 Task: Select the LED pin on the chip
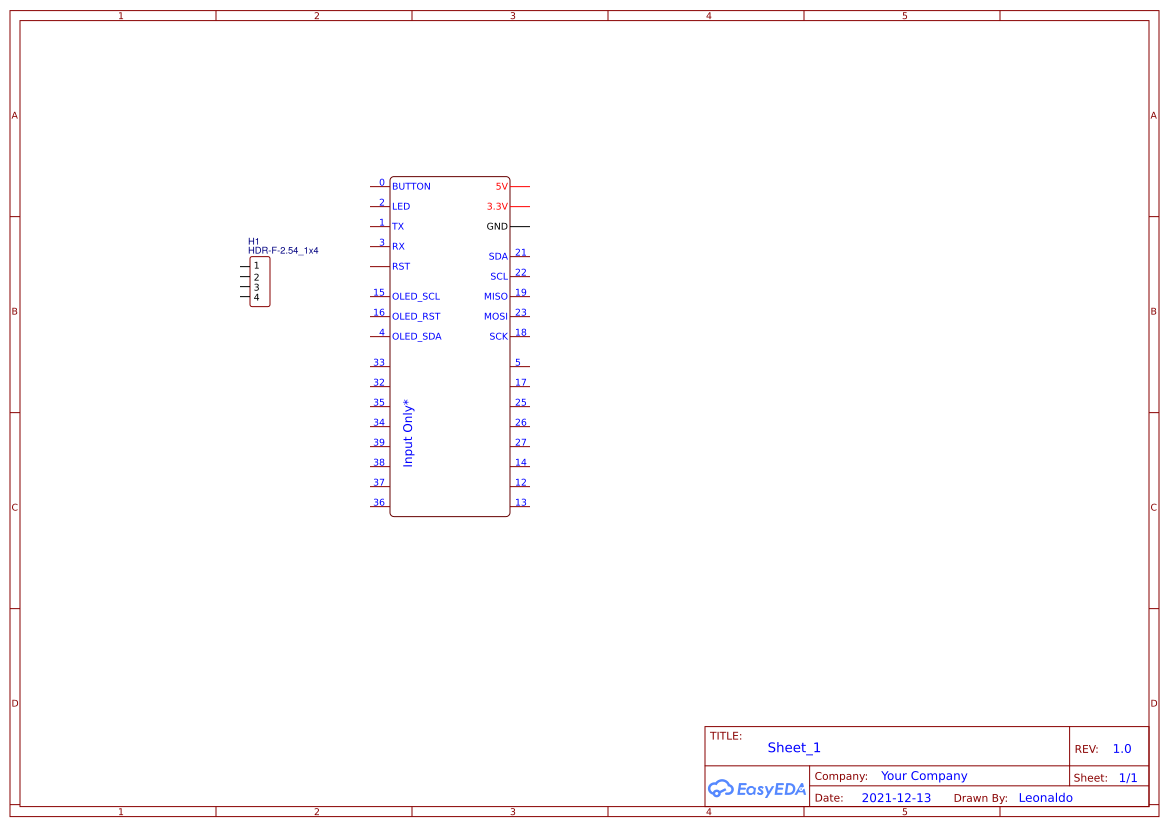coord(400,206)
